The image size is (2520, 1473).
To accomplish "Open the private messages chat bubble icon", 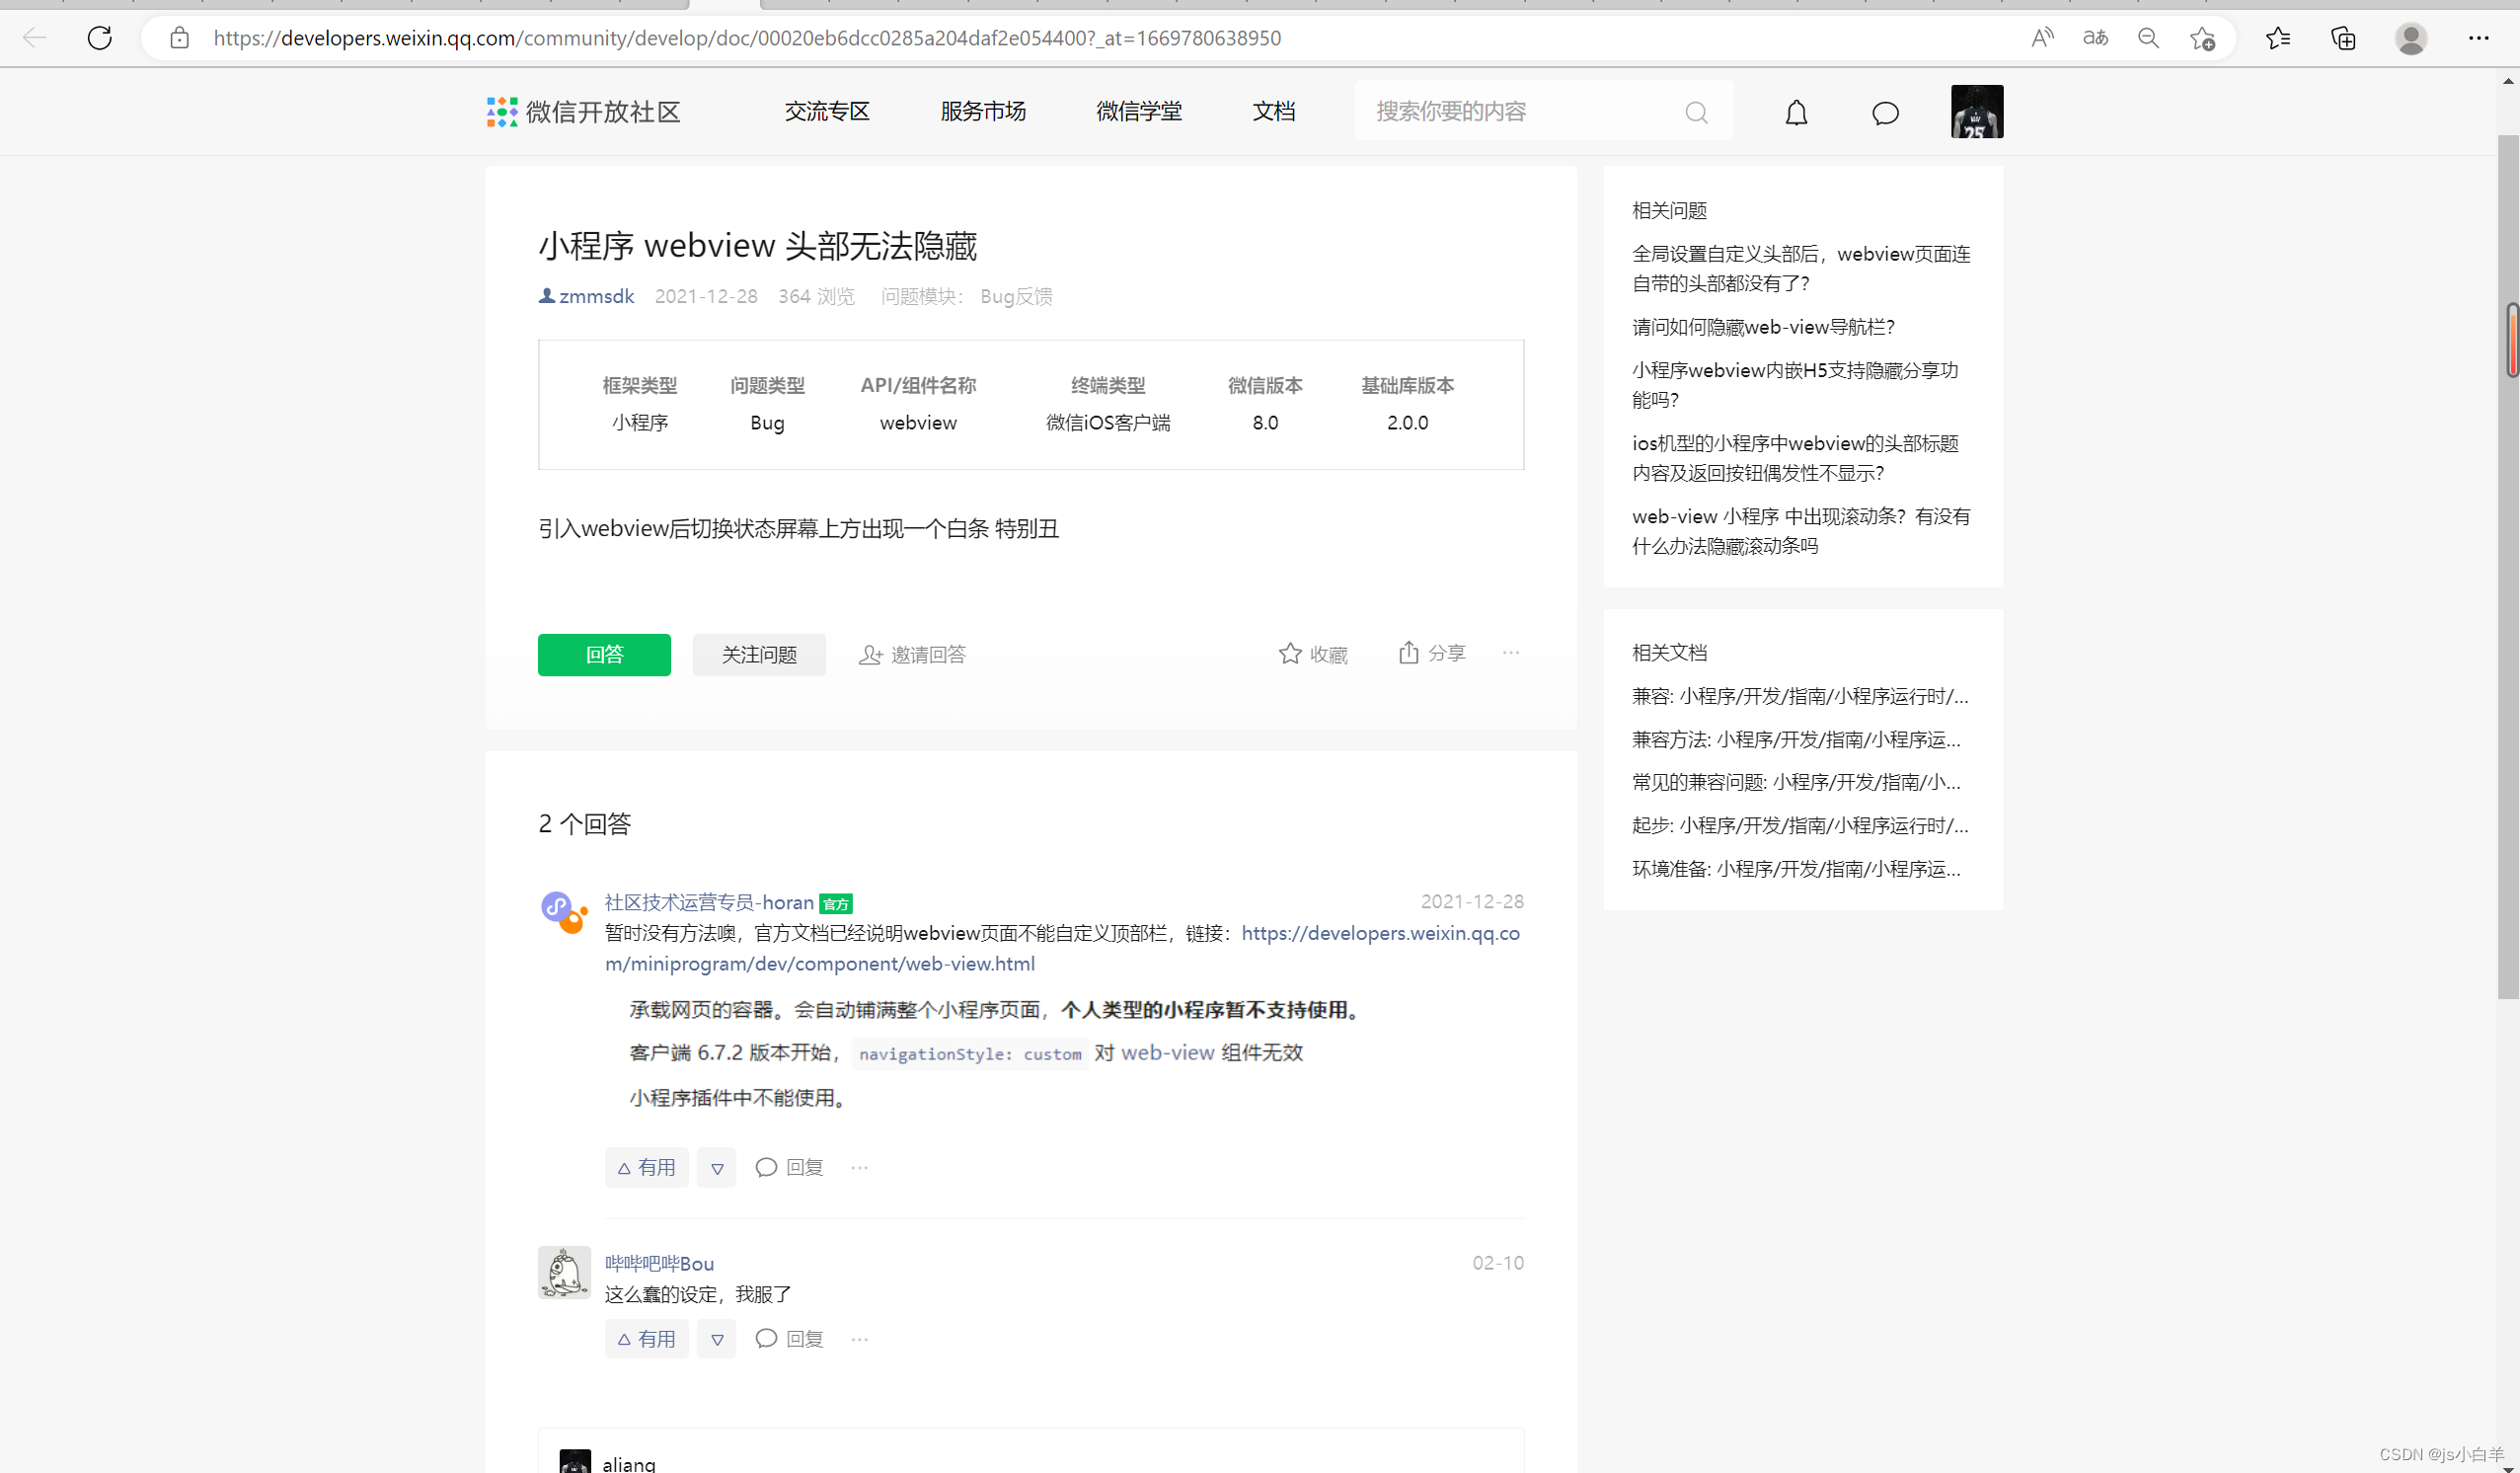I will (x=1884, y=112).
